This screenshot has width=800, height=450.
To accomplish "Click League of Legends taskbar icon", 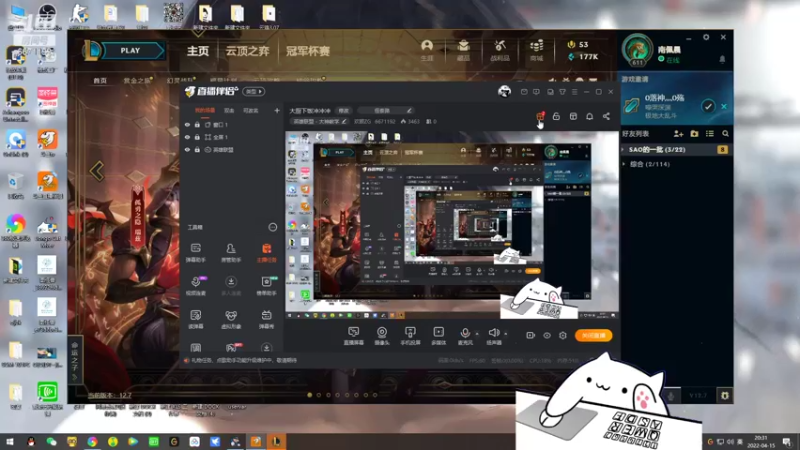I will tap(277, 442).
